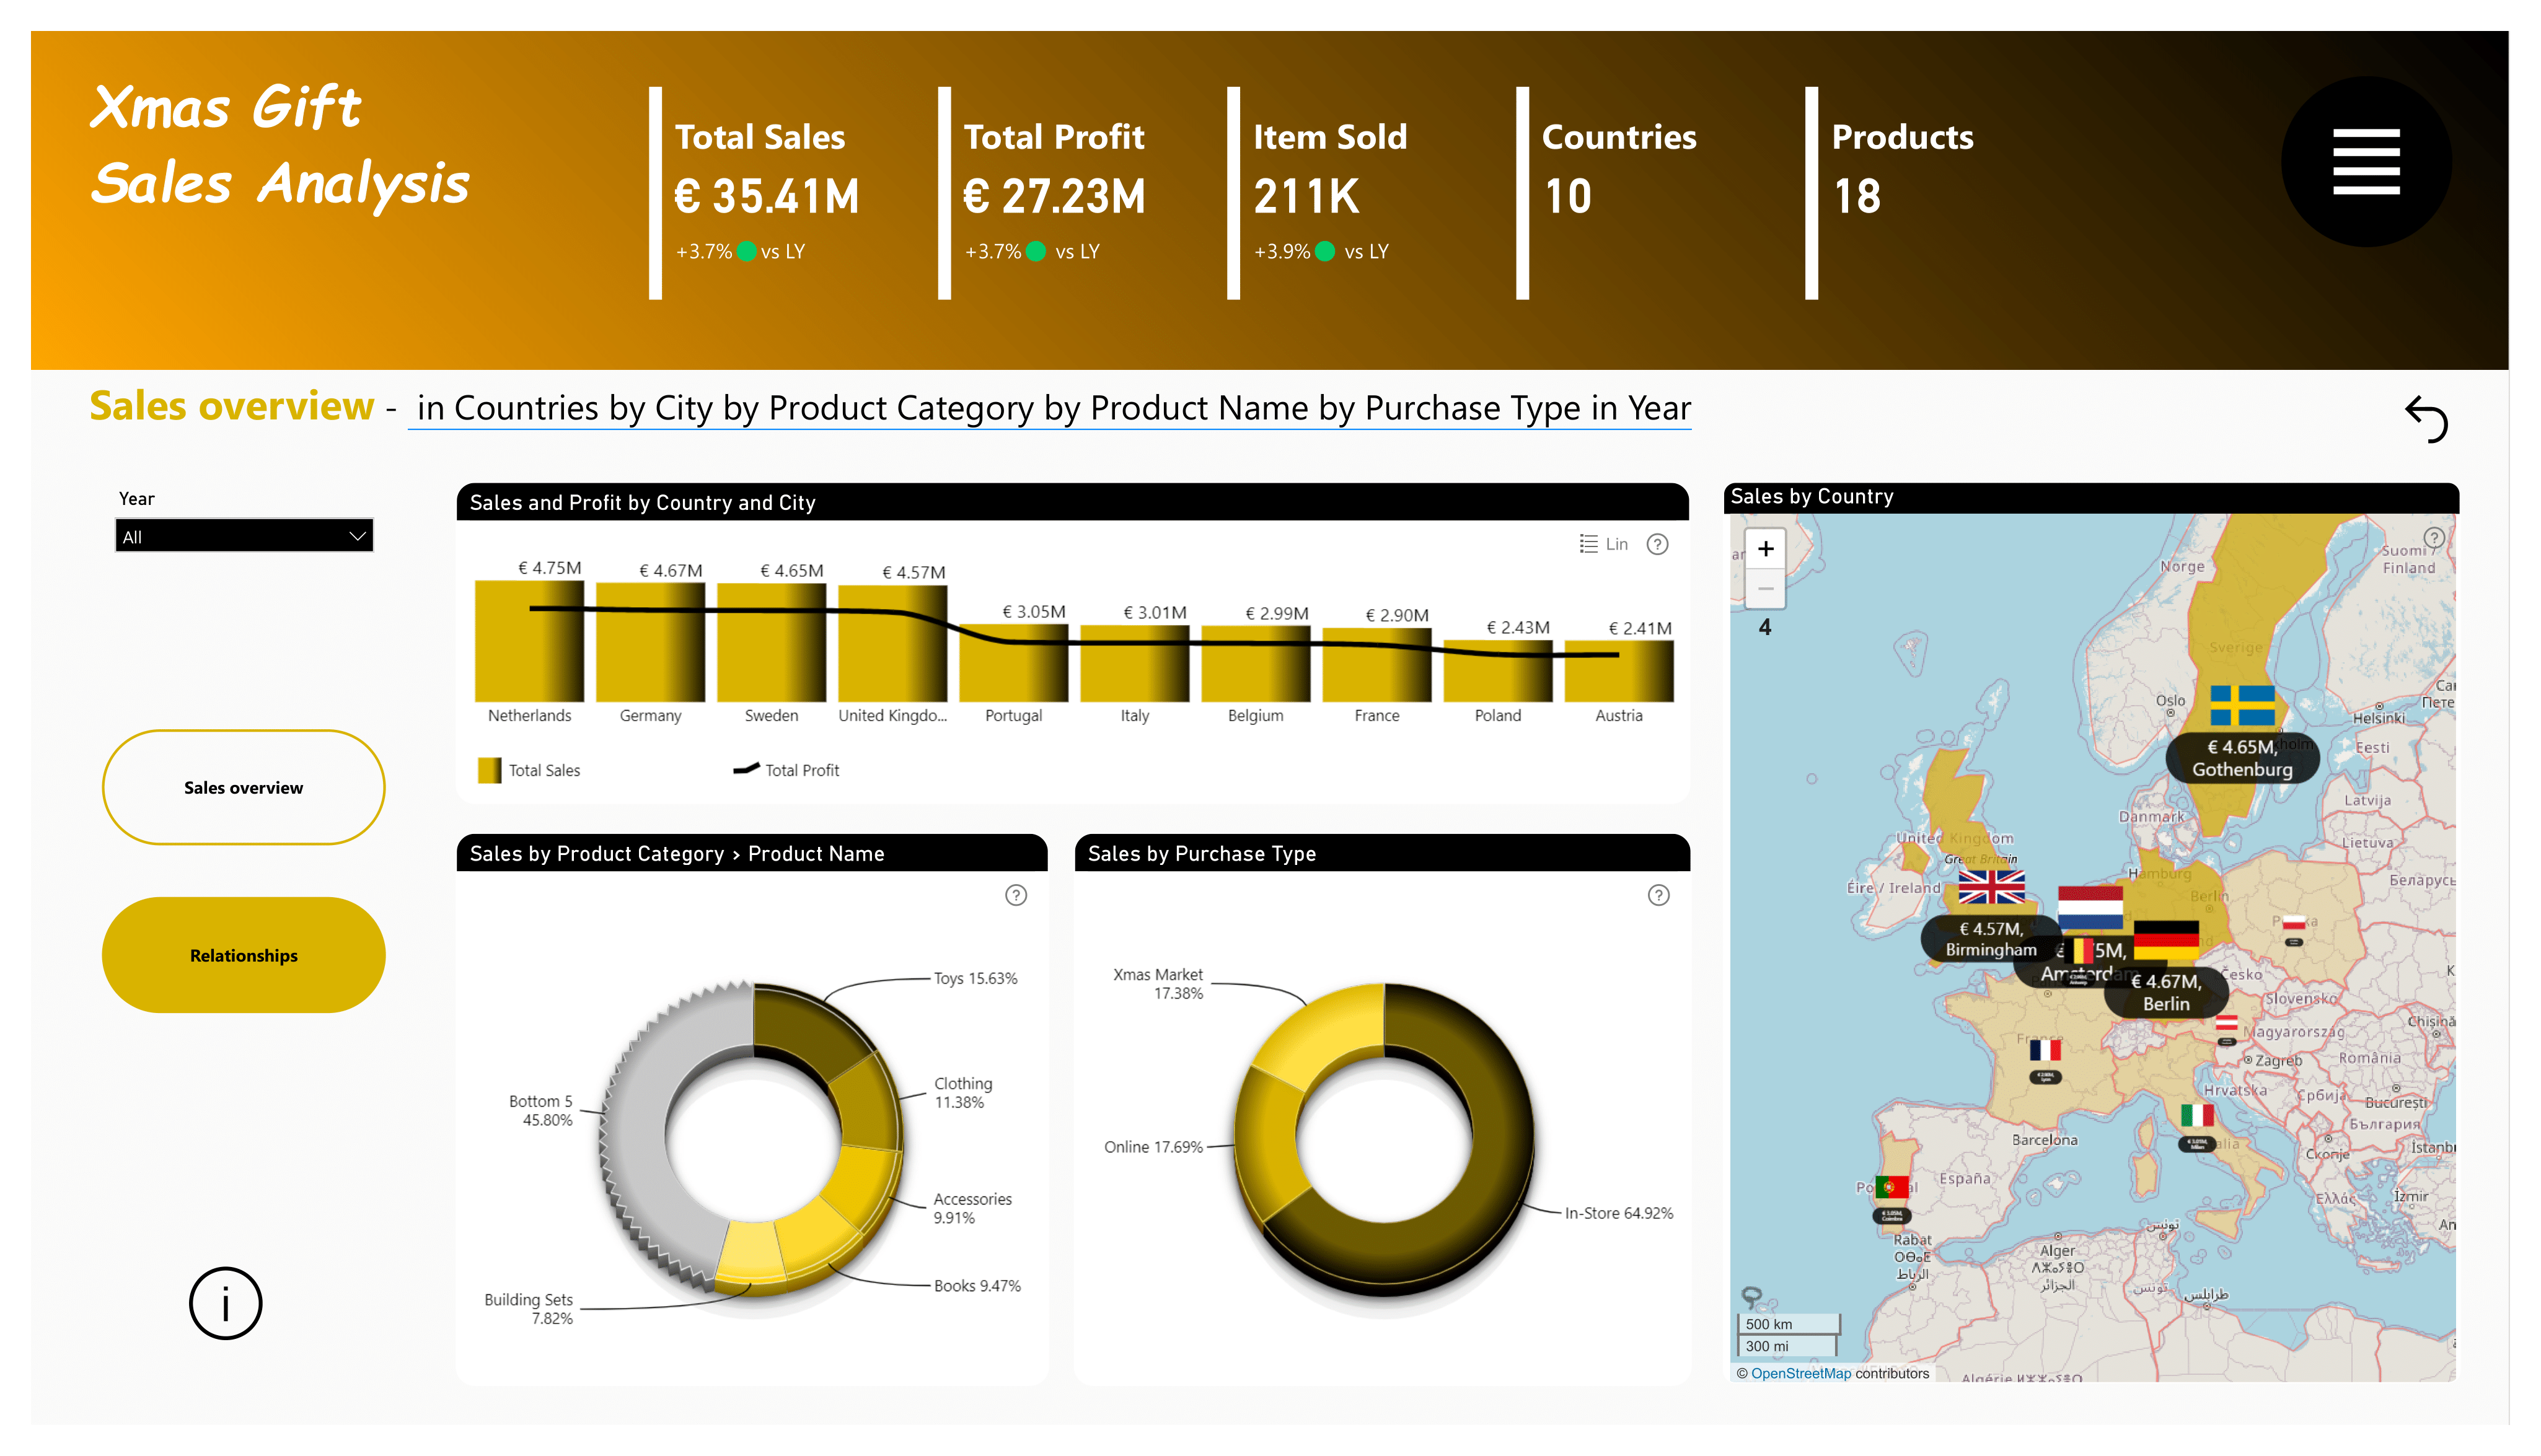Click the back arrow icon
Viewport: 2541px width, 1456px height.
click(x=2426, y=418)
